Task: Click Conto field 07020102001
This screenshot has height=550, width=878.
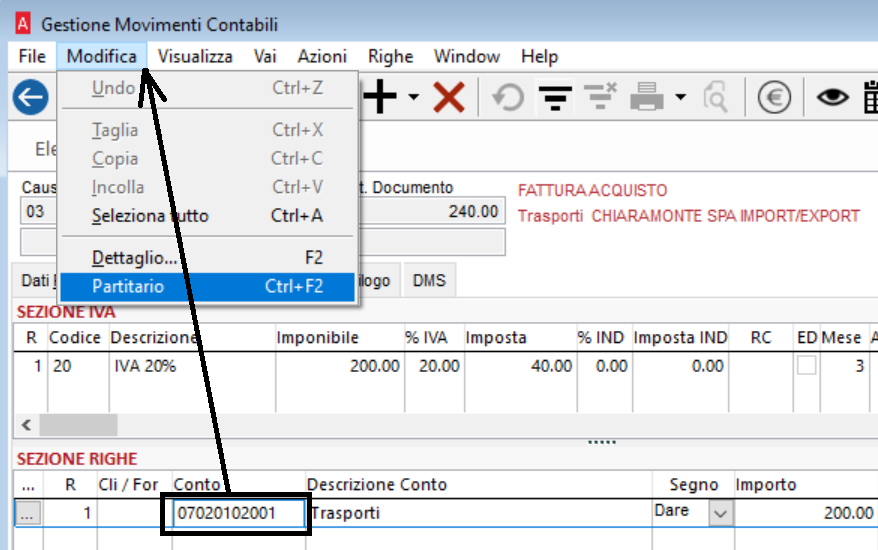Action: pyautogui.click(x=239, y=513)
